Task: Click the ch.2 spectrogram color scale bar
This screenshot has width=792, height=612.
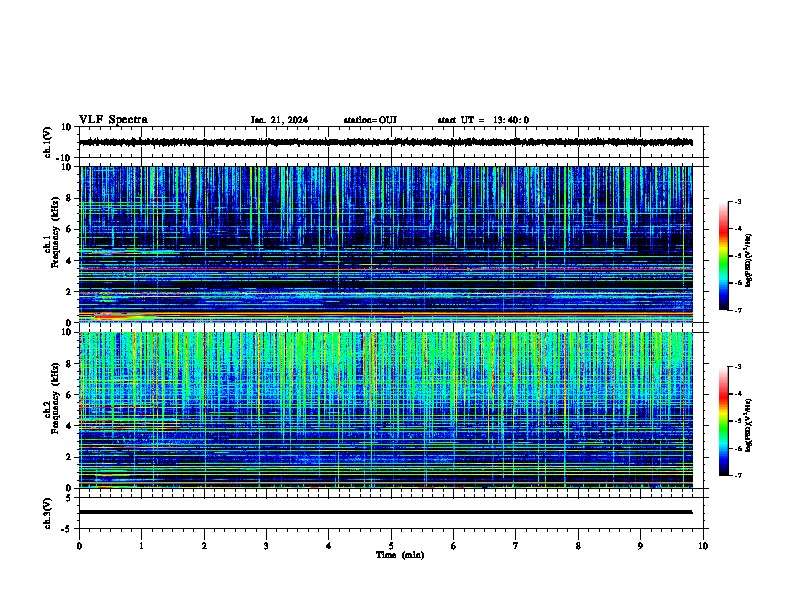Action: pos(724,421)
